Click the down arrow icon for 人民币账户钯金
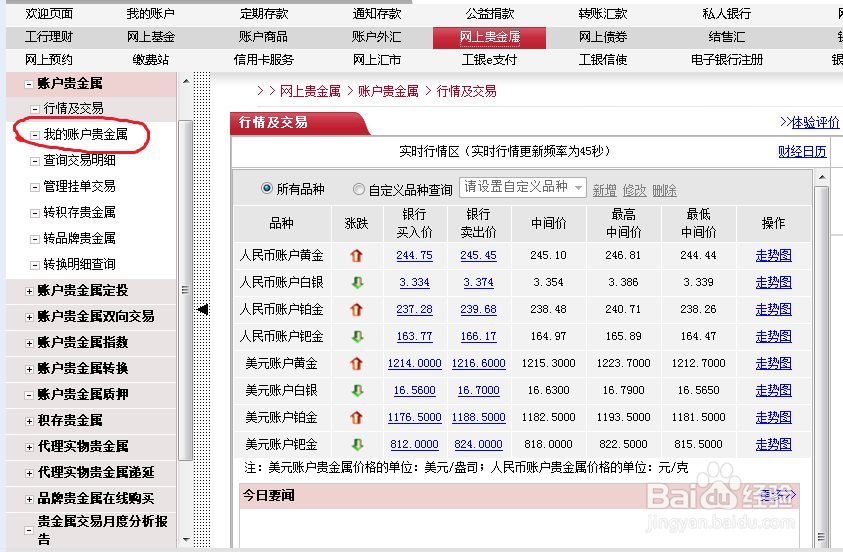 [x=357, y=336]
